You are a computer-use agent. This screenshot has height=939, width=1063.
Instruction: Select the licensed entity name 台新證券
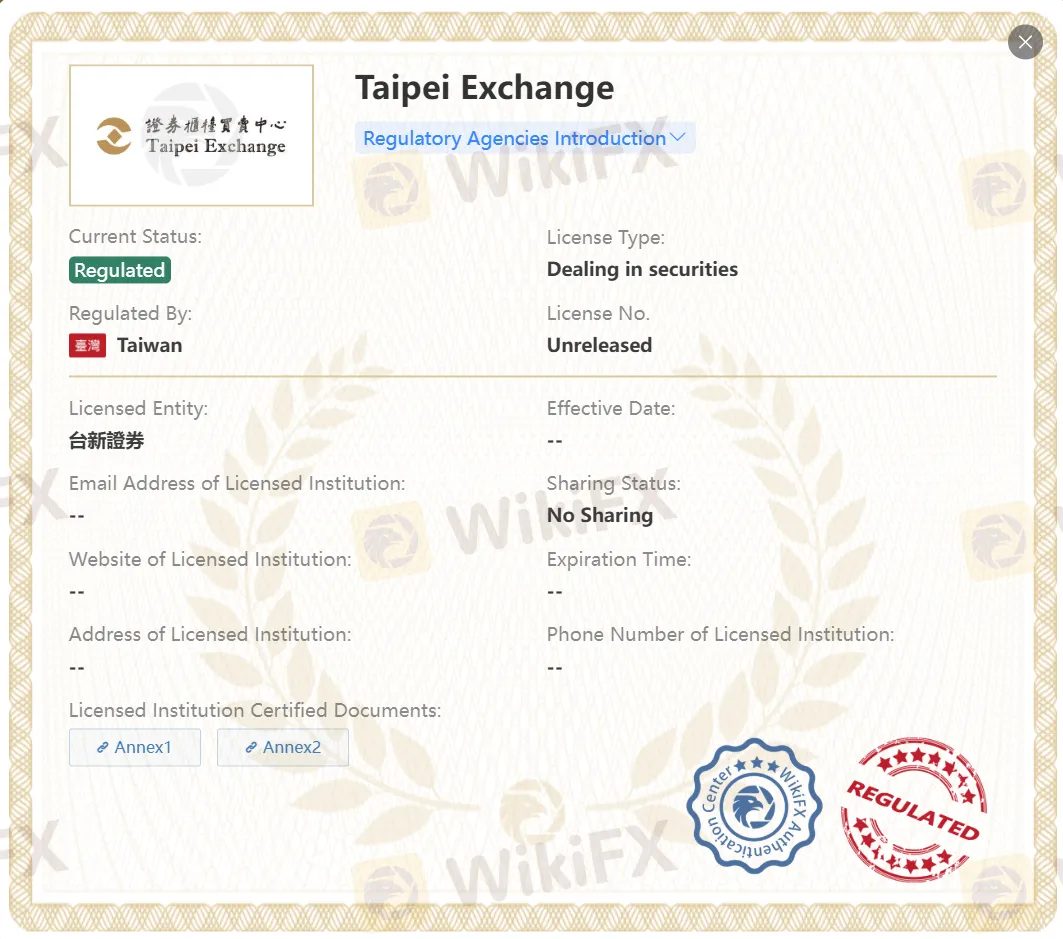tap(106, 441)
